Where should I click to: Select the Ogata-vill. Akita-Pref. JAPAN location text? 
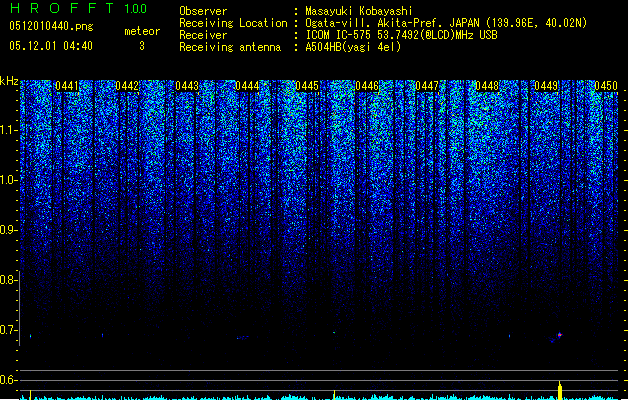446,23
